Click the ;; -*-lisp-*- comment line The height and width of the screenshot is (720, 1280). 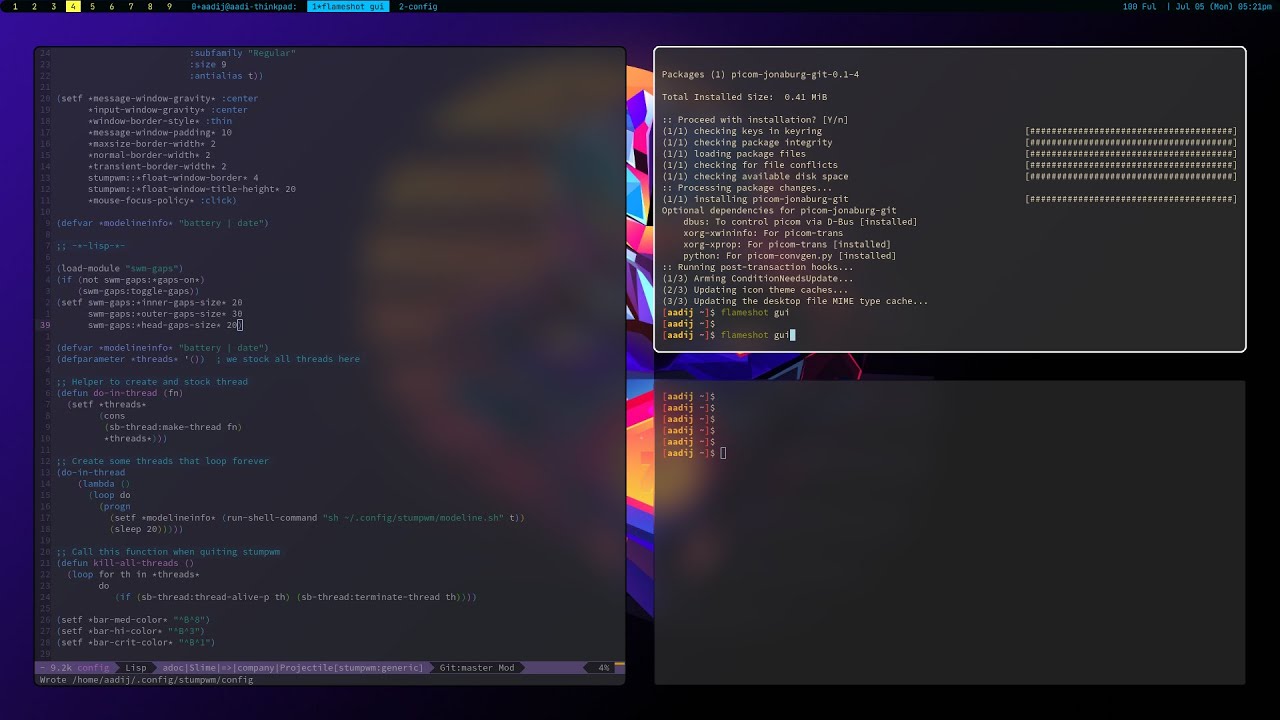91,245
